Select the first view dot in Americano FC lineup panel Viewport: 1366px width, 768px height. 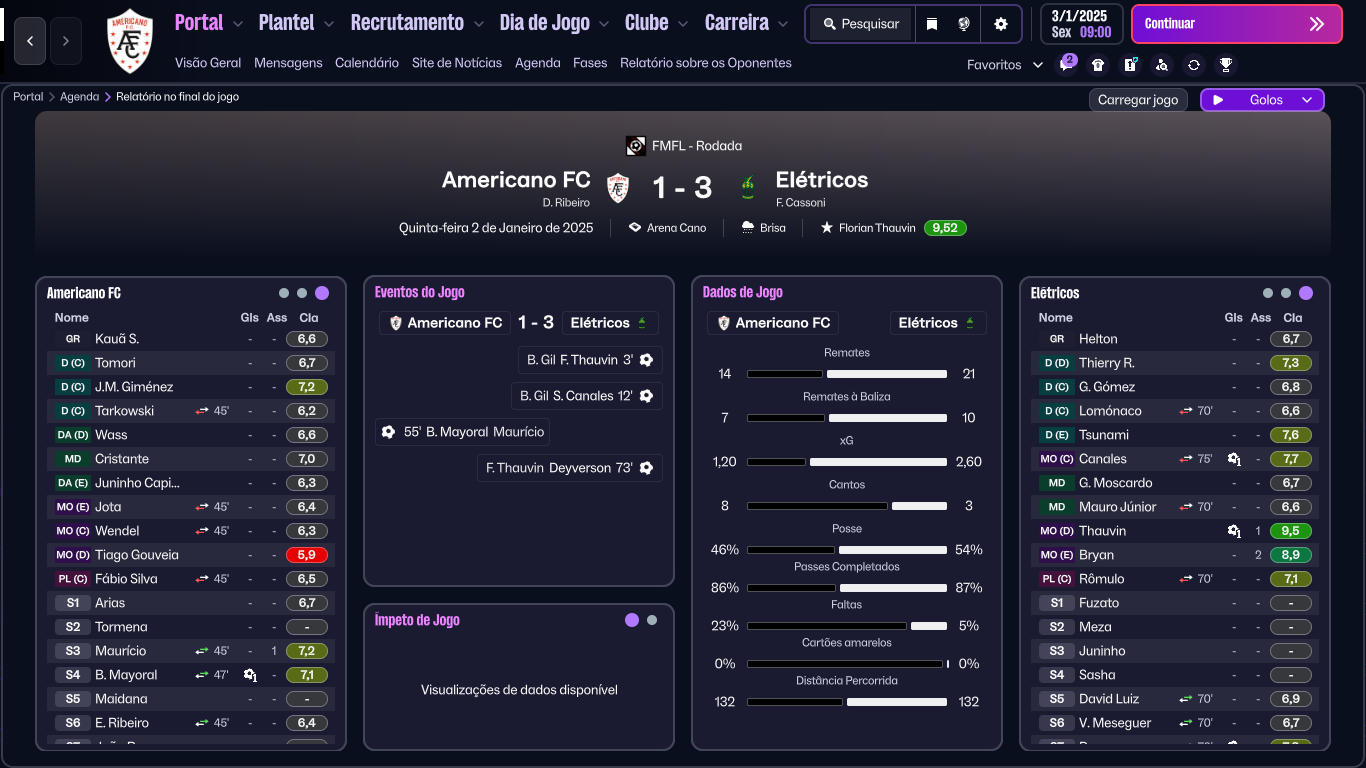[284, 293]
